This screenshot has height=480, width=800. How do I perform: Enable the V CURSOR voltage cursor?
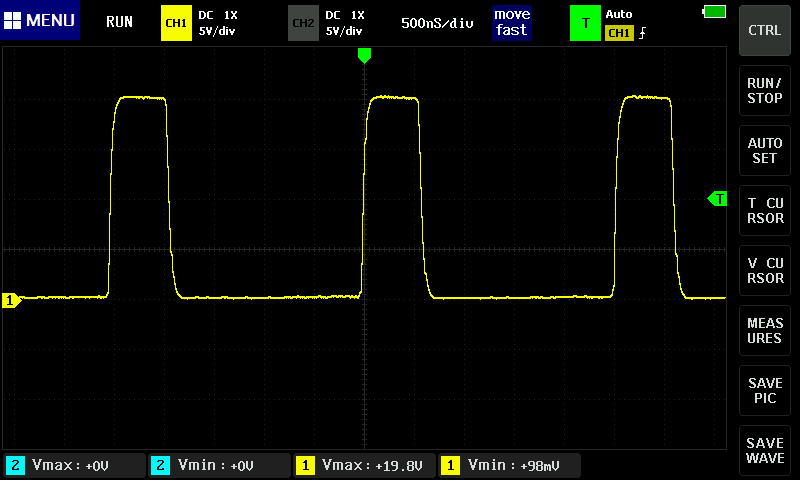[x=765, y=270]
